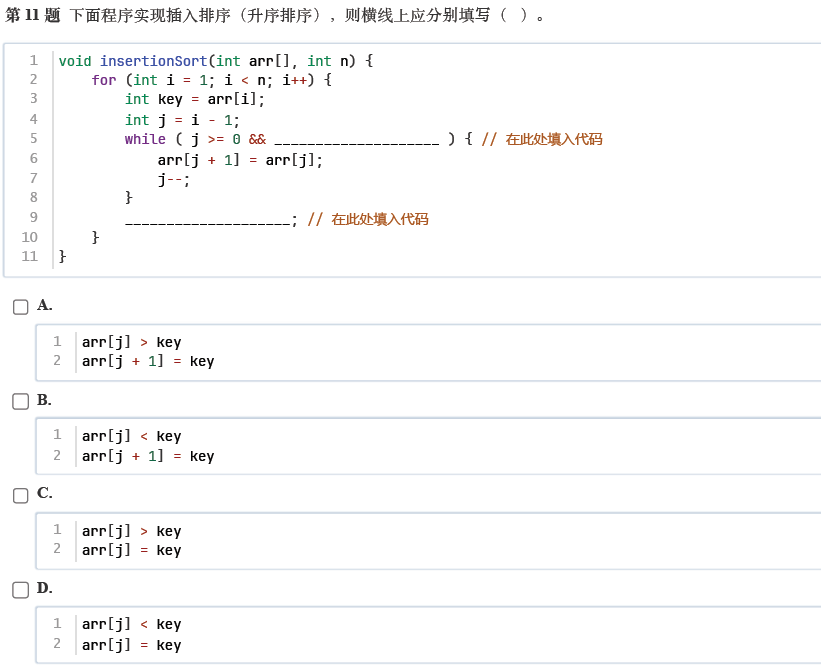Click line number 11 in the main code block
This screenshot has height=666, width=821.
(x=29, y=257)
